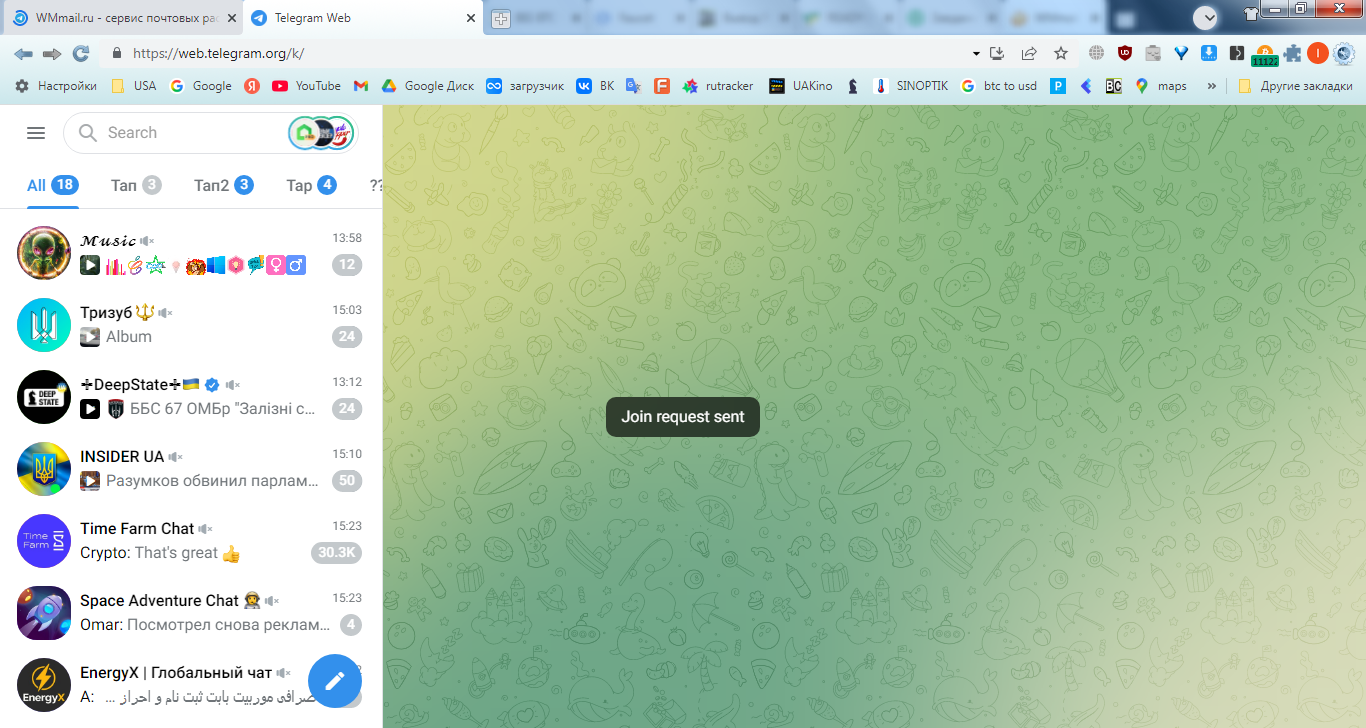Image resolution: width=1366 pixels, height=728 pixels.
Task: Go back in browser history
Action: point(24,53)
